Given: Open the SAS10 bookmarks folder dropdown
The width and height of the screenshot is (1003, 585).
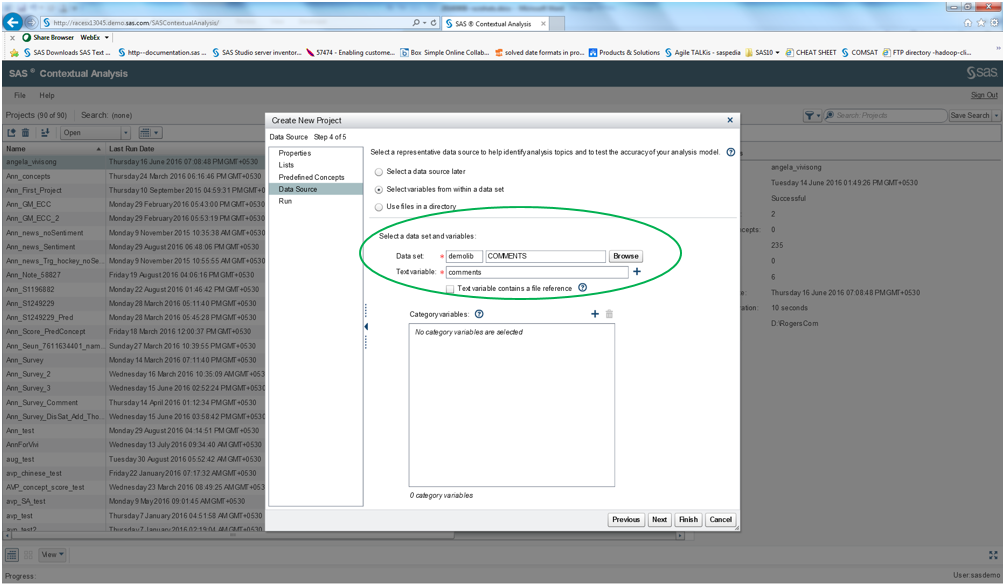Looking at the screenshot, I should pyautogui.click(x=762, y=52).
